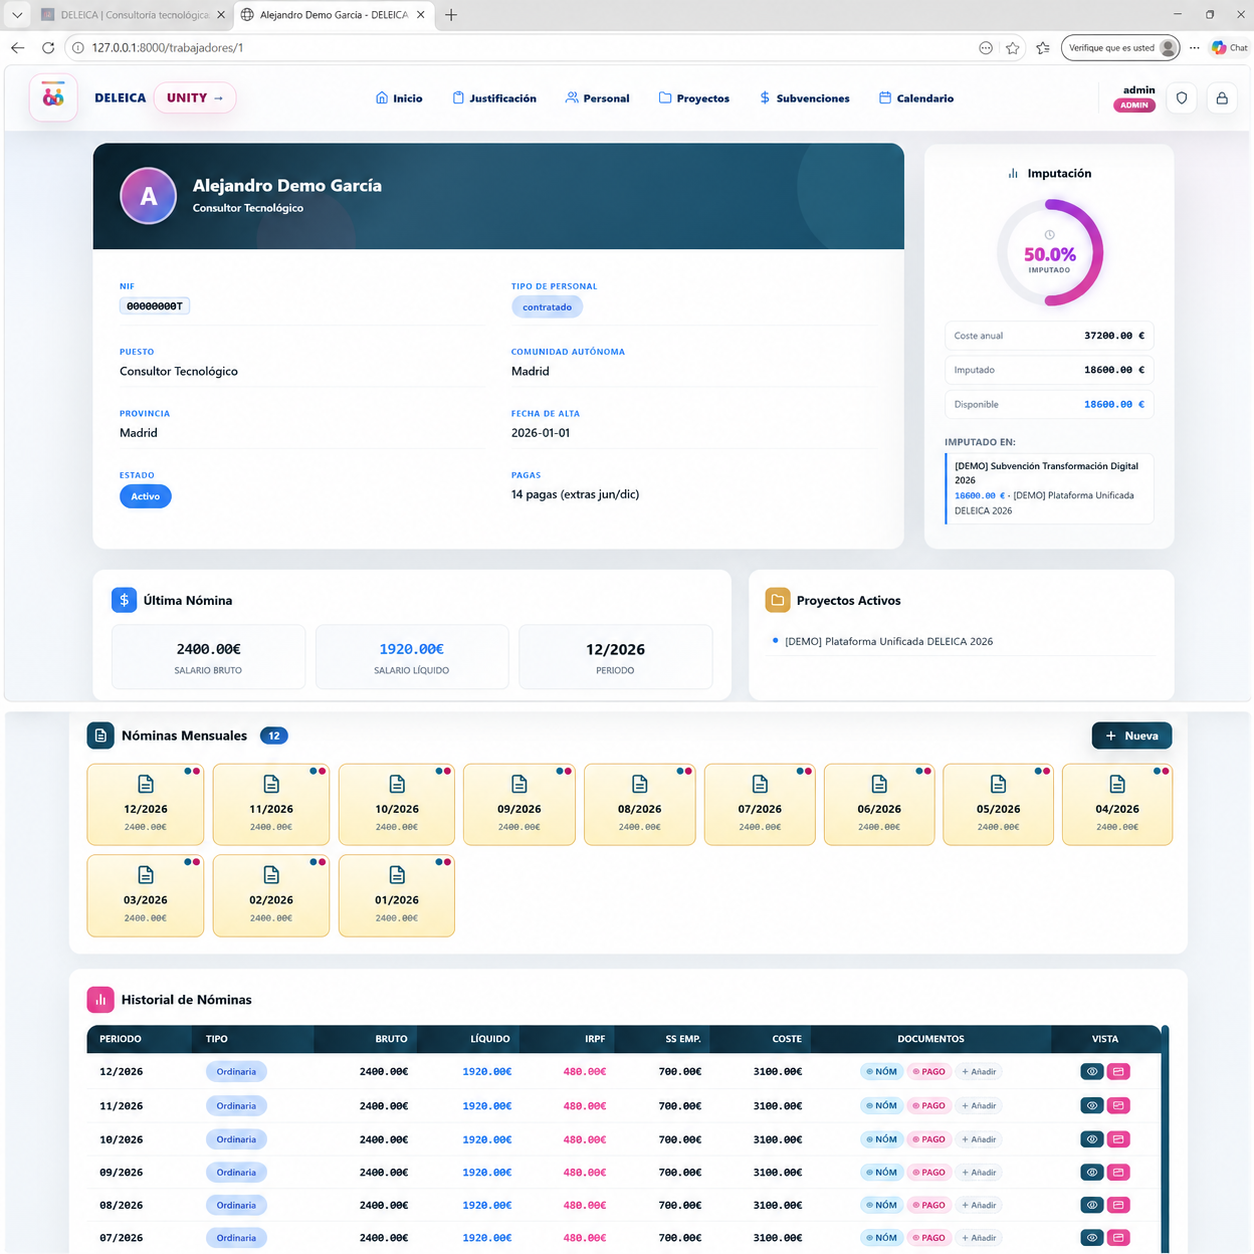Click the UNITY arrow button
This screenshot has width=1254, height=1254.
pos(195,98)
